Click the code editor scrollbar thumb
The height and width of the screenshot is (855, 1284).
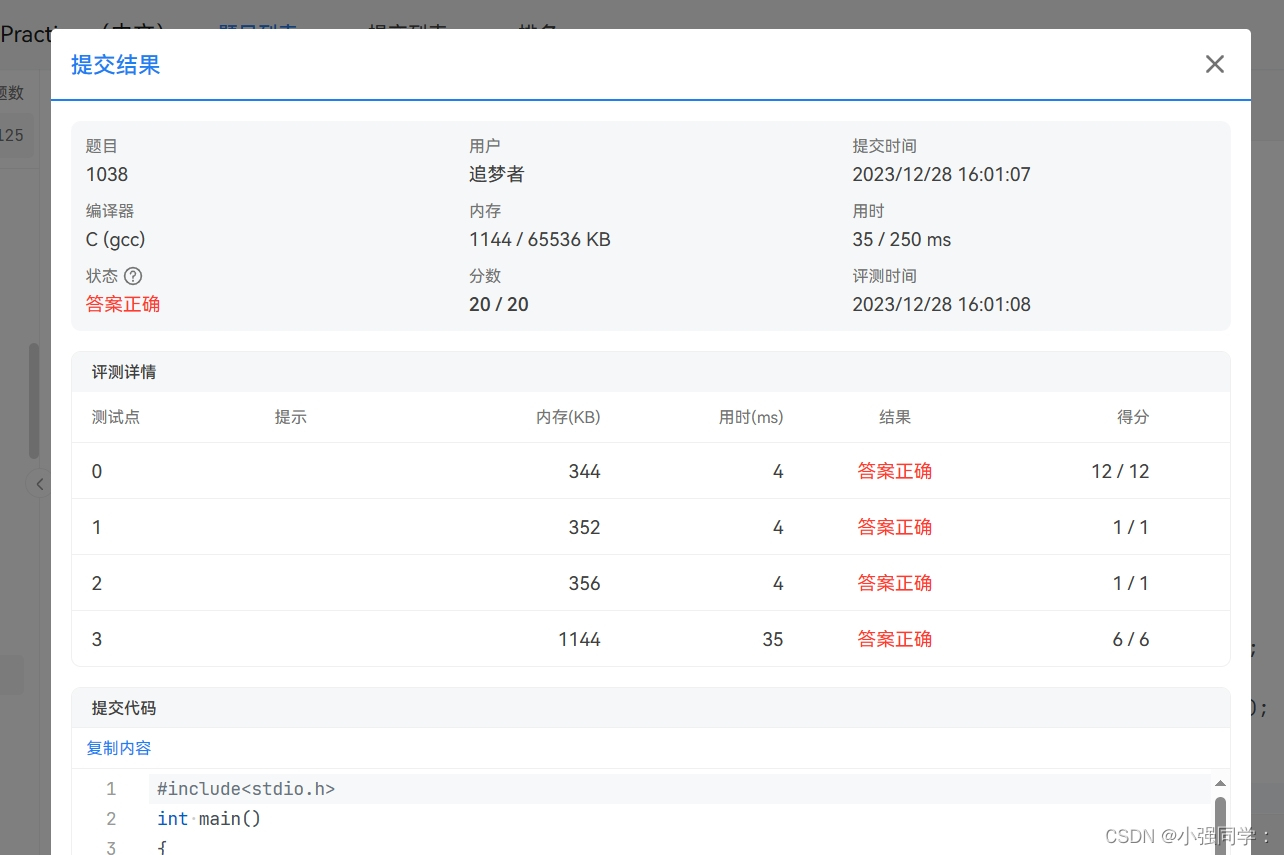click(x=1220, y=825)
